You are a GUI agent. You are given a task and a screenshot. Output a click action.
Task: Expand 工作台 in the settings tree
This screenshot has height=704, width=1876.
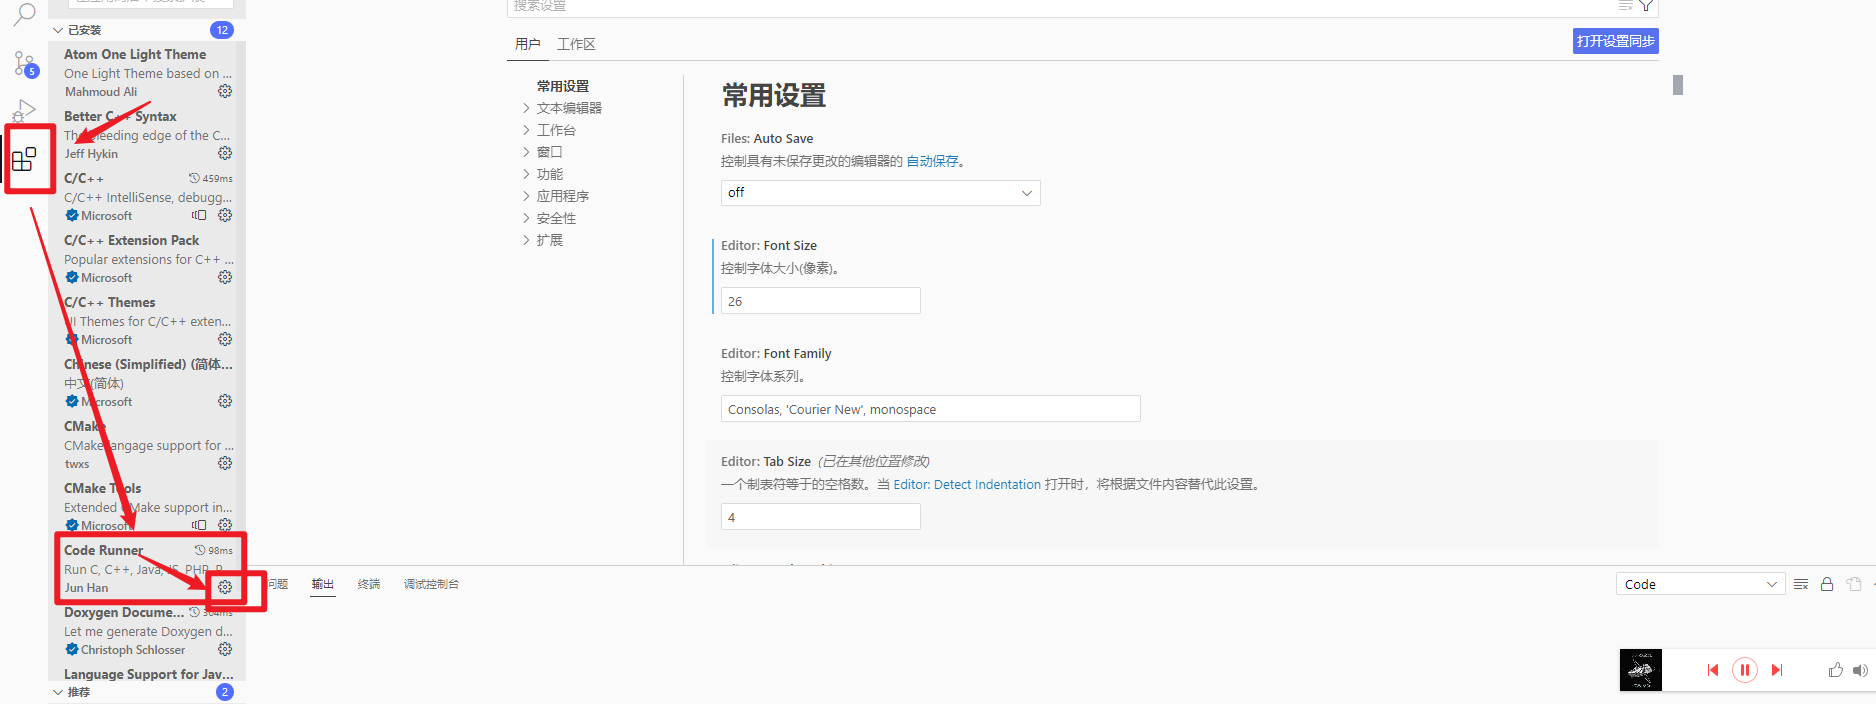526,130
